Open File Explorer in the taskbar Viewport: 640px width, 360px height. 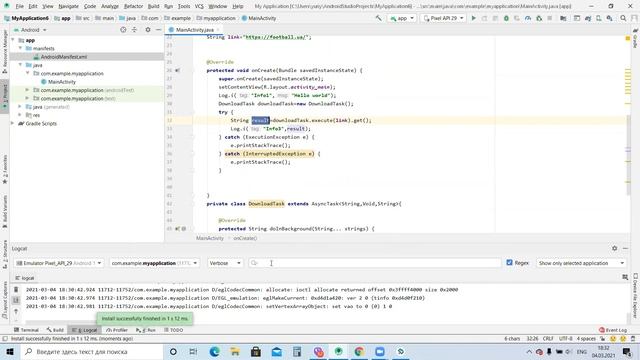(235, 351)
